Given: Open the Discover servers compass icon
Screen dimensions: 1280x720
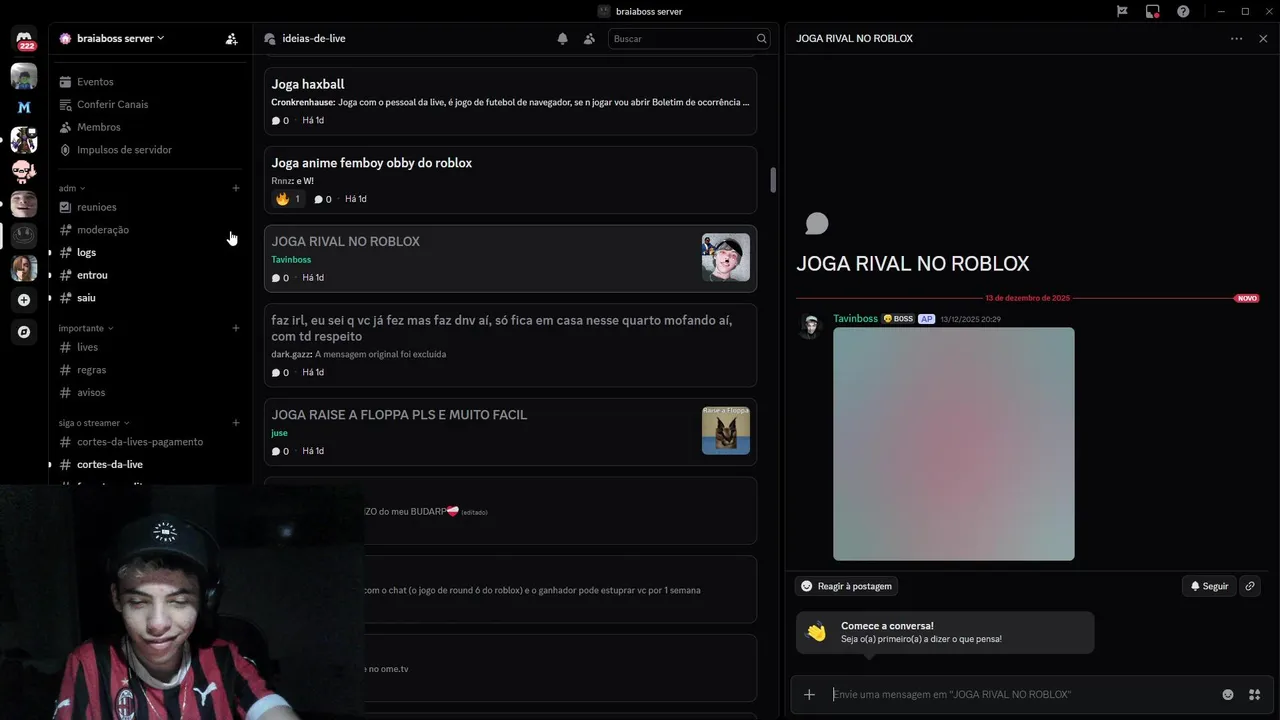Looking at the screenshot, I should coord(24,332).
